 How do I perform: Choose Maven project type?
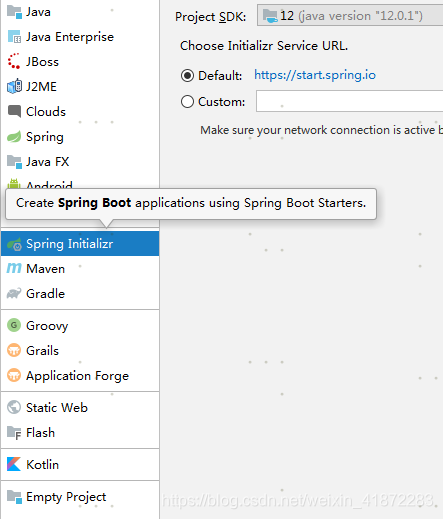coord(80,269)
